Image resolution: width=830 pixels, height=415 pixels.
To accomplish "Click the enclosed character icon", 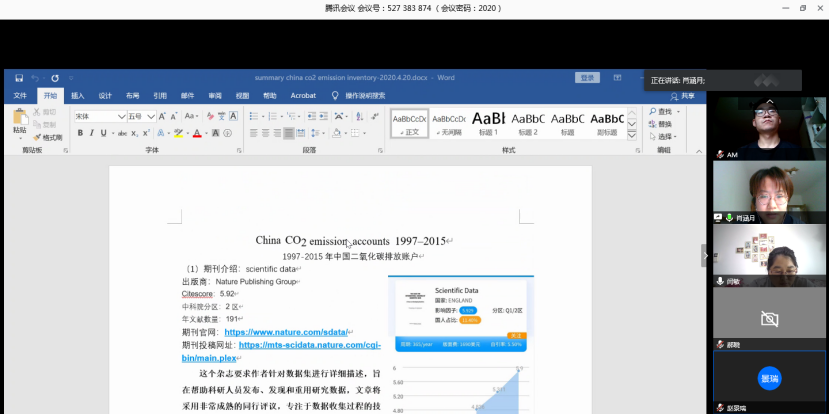I will [x=228, y=133].
